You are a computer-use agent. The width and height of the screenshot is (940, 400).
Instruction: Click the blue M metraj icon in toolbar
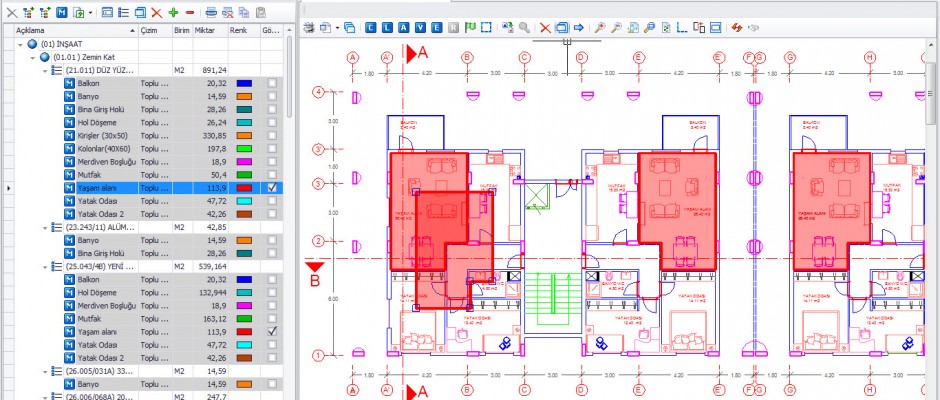(61, 13)
